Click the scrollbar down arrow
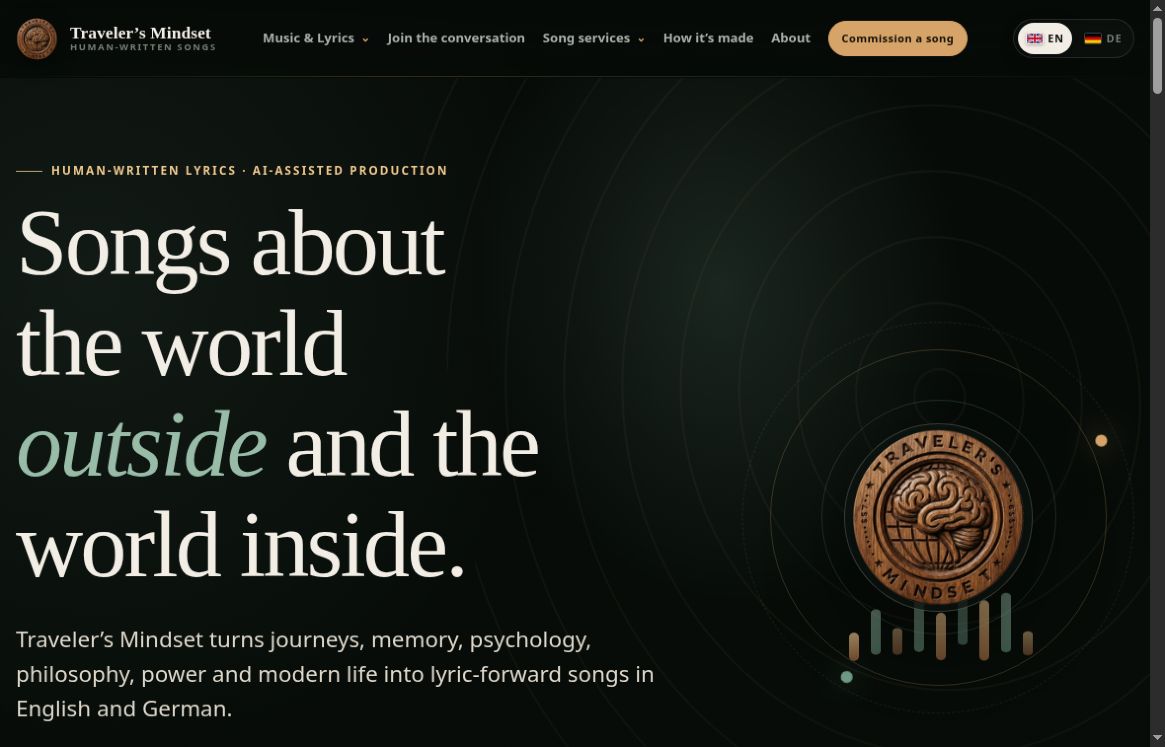The image size is (1165, 747). [x=1157, y=739]
